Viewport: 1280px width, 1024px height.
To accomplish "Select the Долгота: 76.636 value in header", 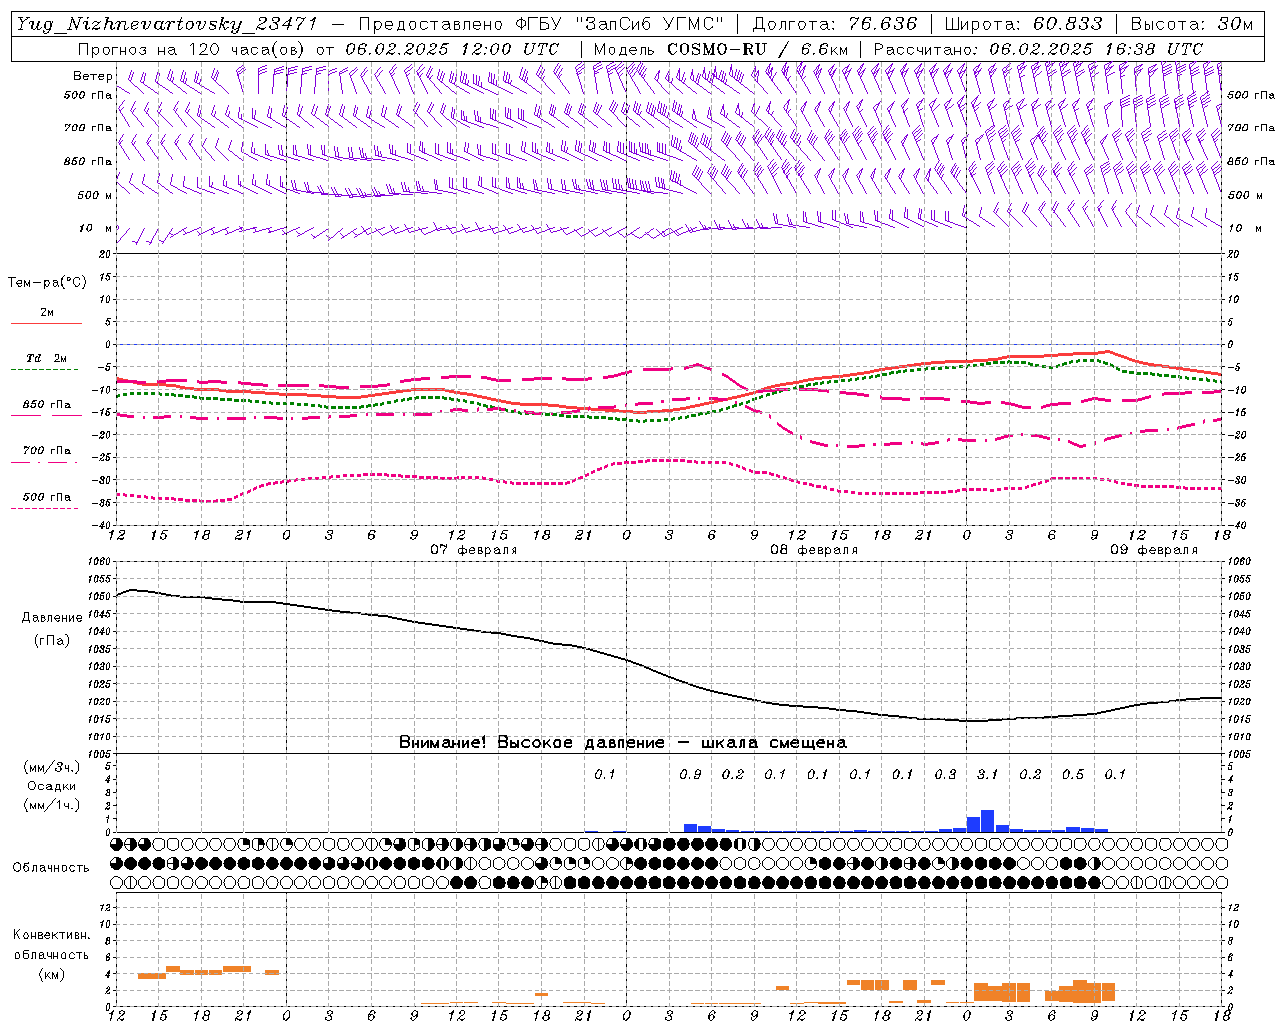I will tap(834, 24).
